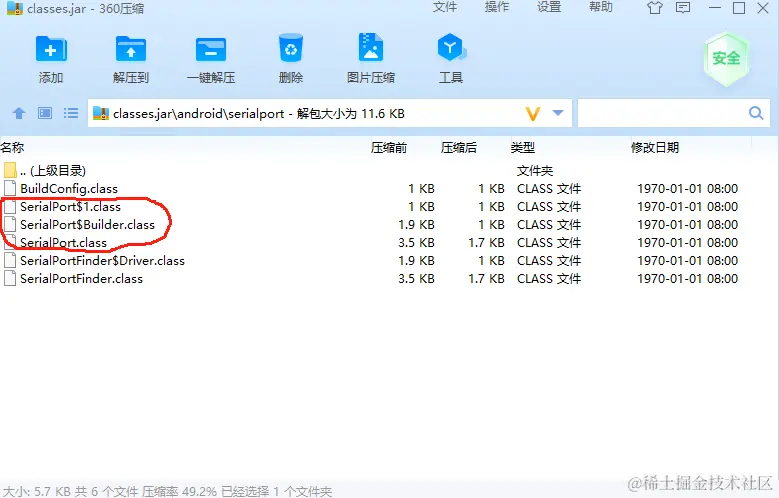
Task: Click the 解压到 (Extract to) icon
Action: click(131, 49)
